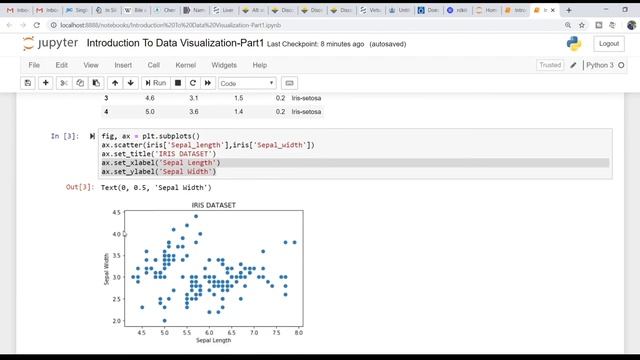
Task: Open the Kernel menu
Action: pos(186,65)
